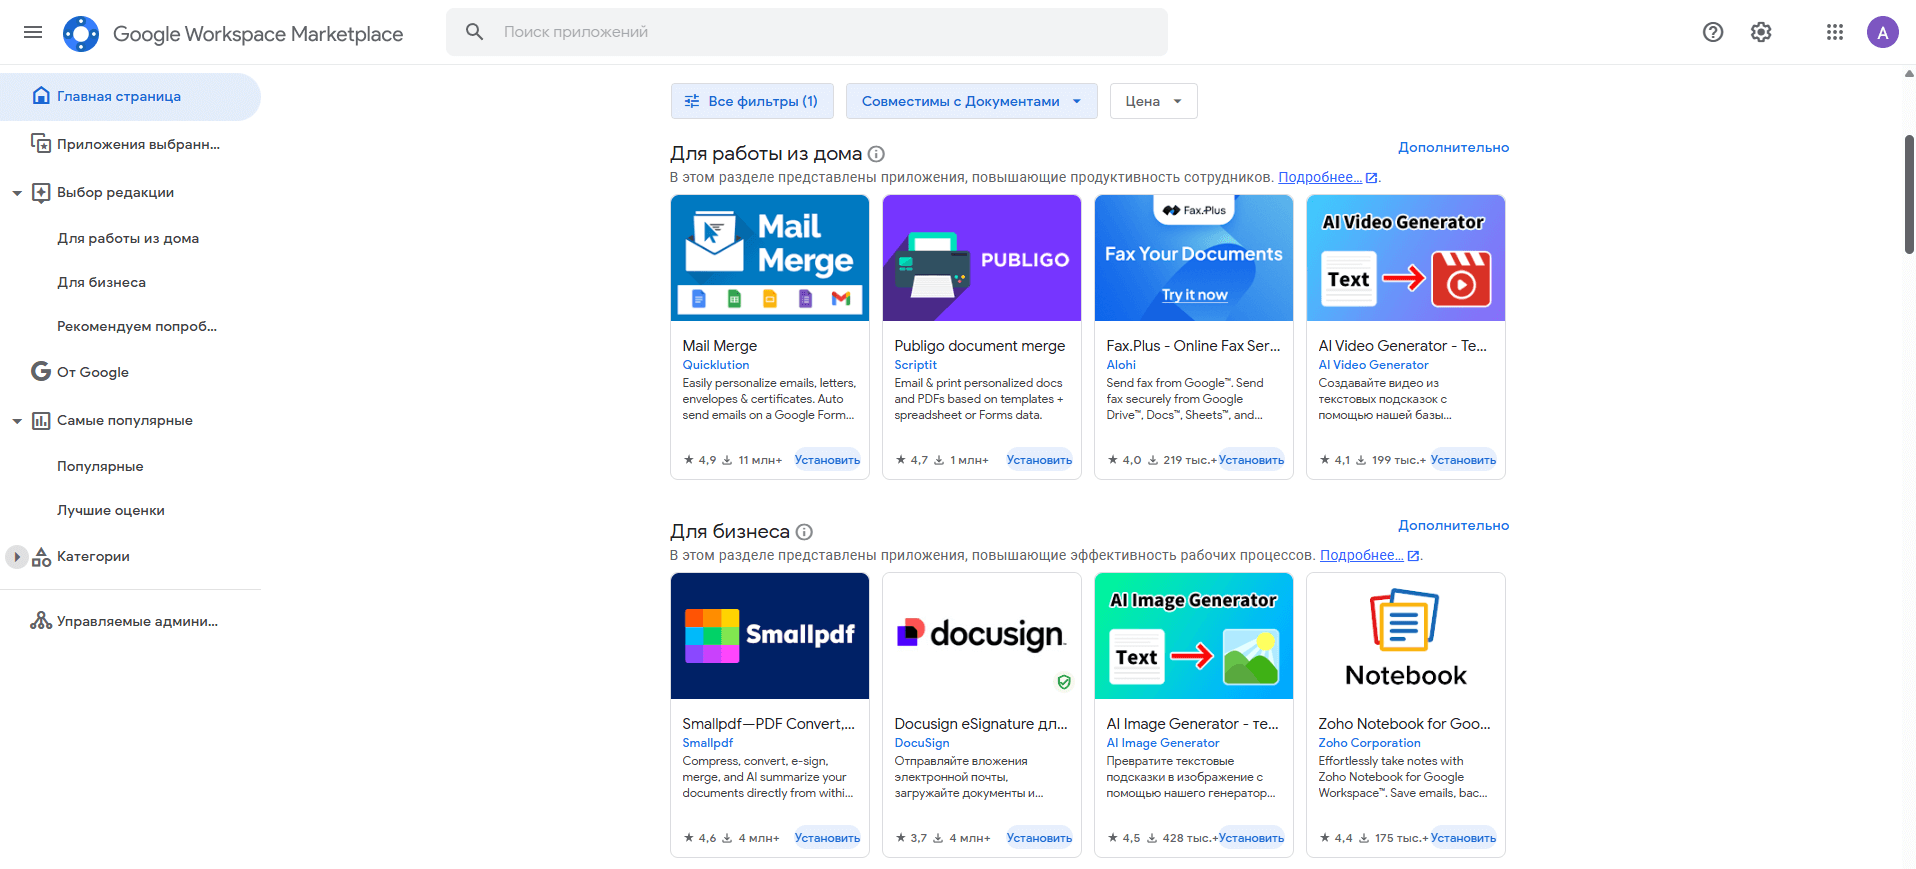
Task: Click Дополнительно link for Для бизнеса
Action: (1453, 525)
